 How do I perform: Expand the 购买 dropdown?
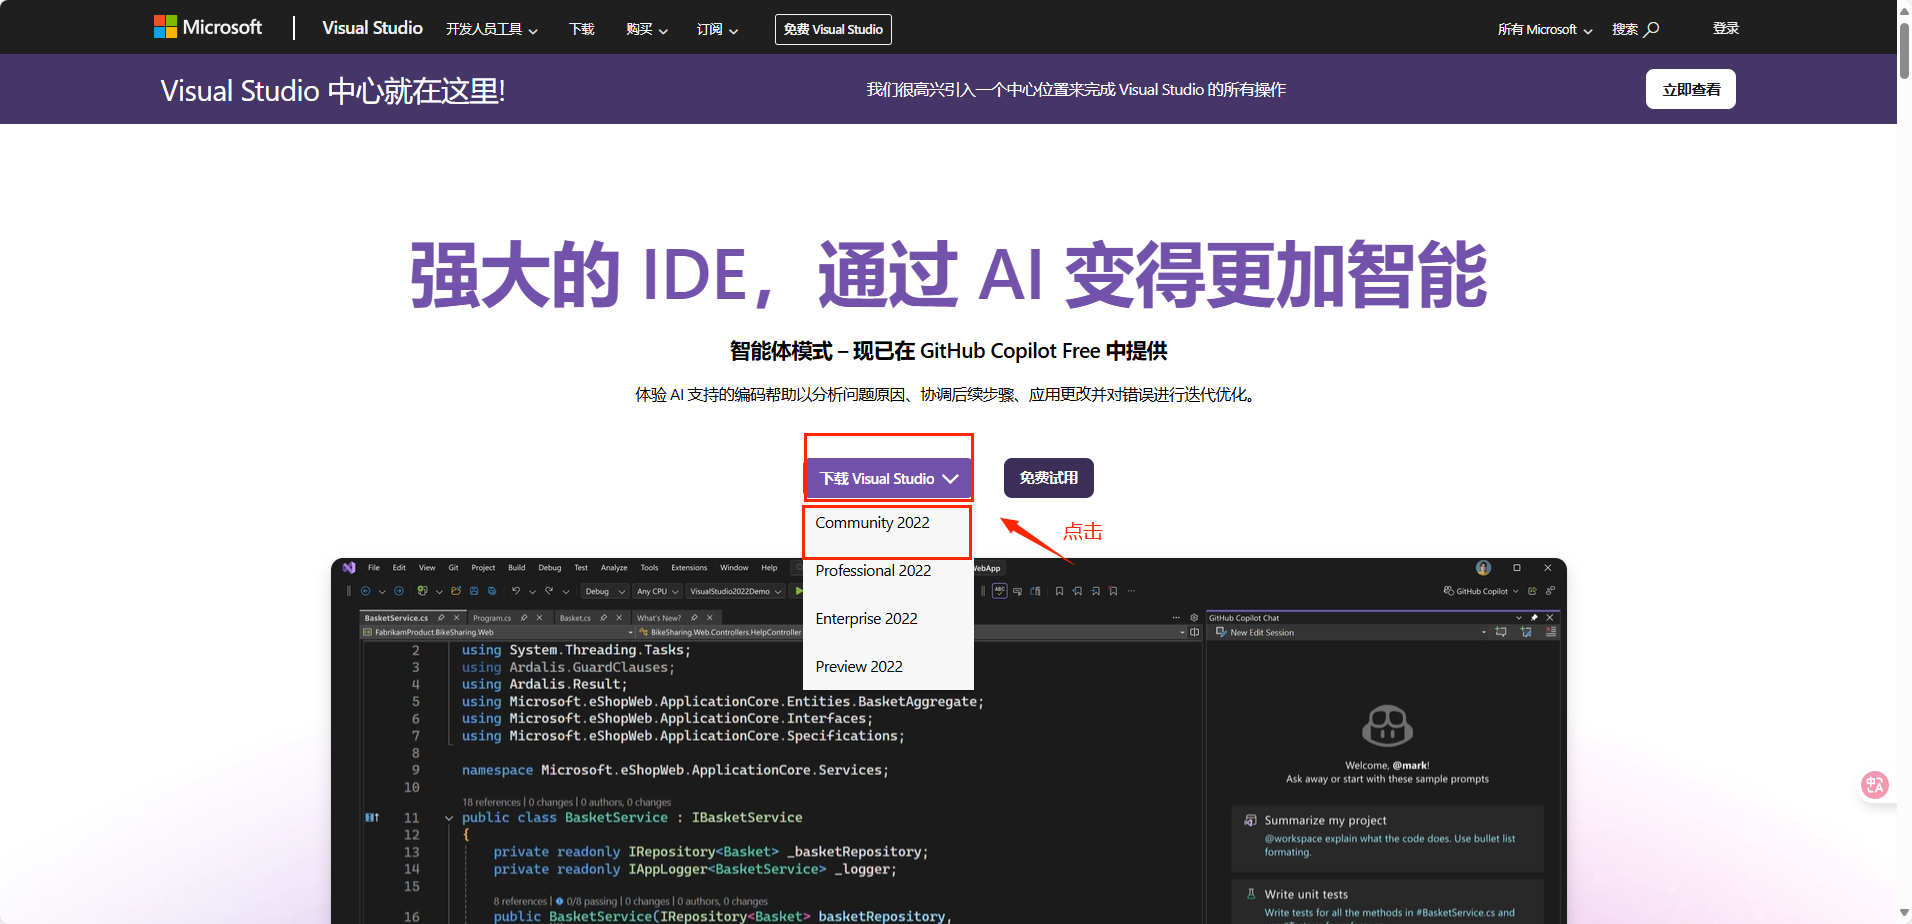click(x=646, y=29)
